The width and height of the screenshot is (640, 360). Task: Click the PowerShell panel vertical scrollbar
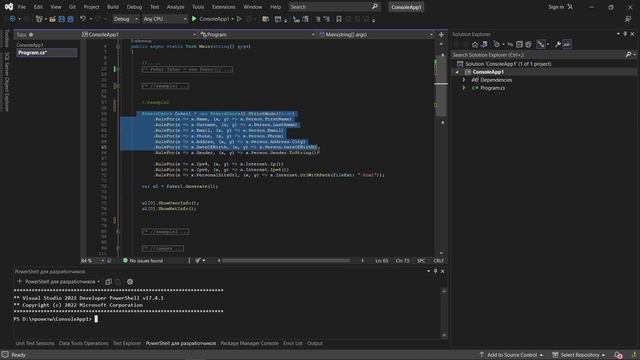click(x=444, y=313)
